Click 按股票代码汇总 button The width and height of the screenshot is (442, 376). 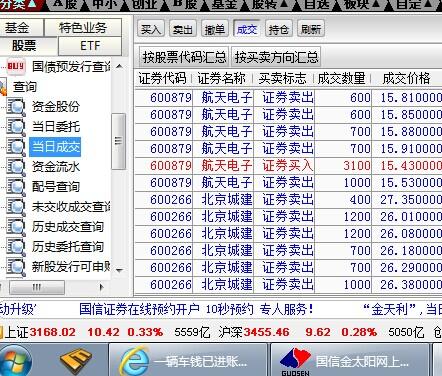184,57
